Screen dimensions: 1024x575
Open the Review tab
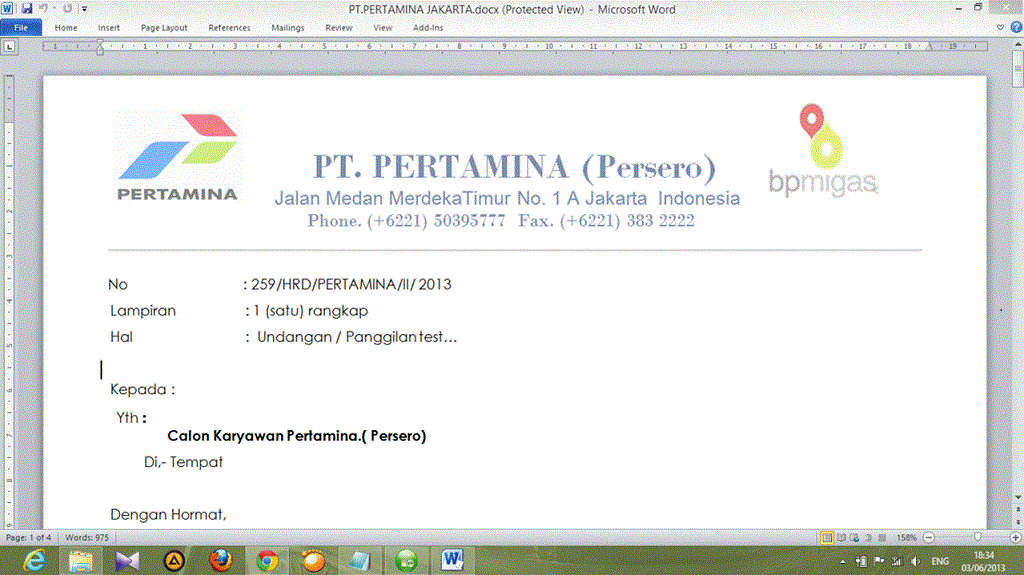[339, 27]
